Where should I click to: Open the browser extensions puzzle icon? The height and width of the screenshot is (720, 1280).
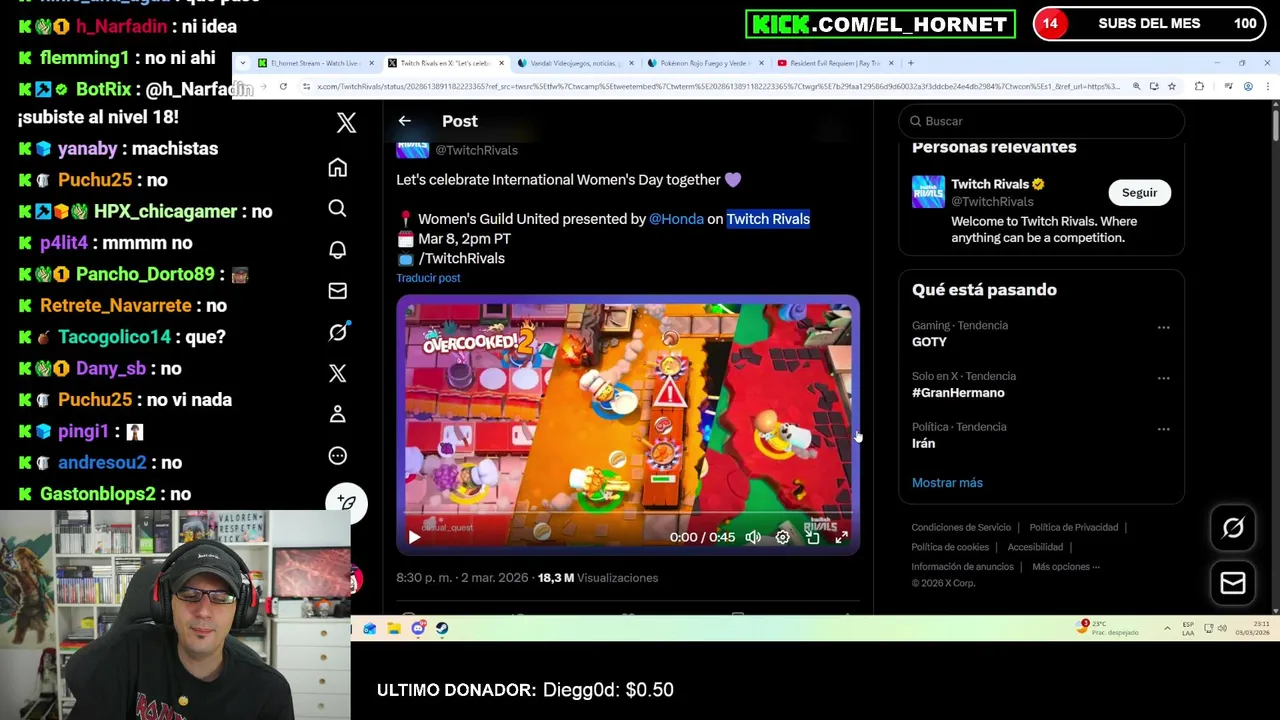[1199, 87]
